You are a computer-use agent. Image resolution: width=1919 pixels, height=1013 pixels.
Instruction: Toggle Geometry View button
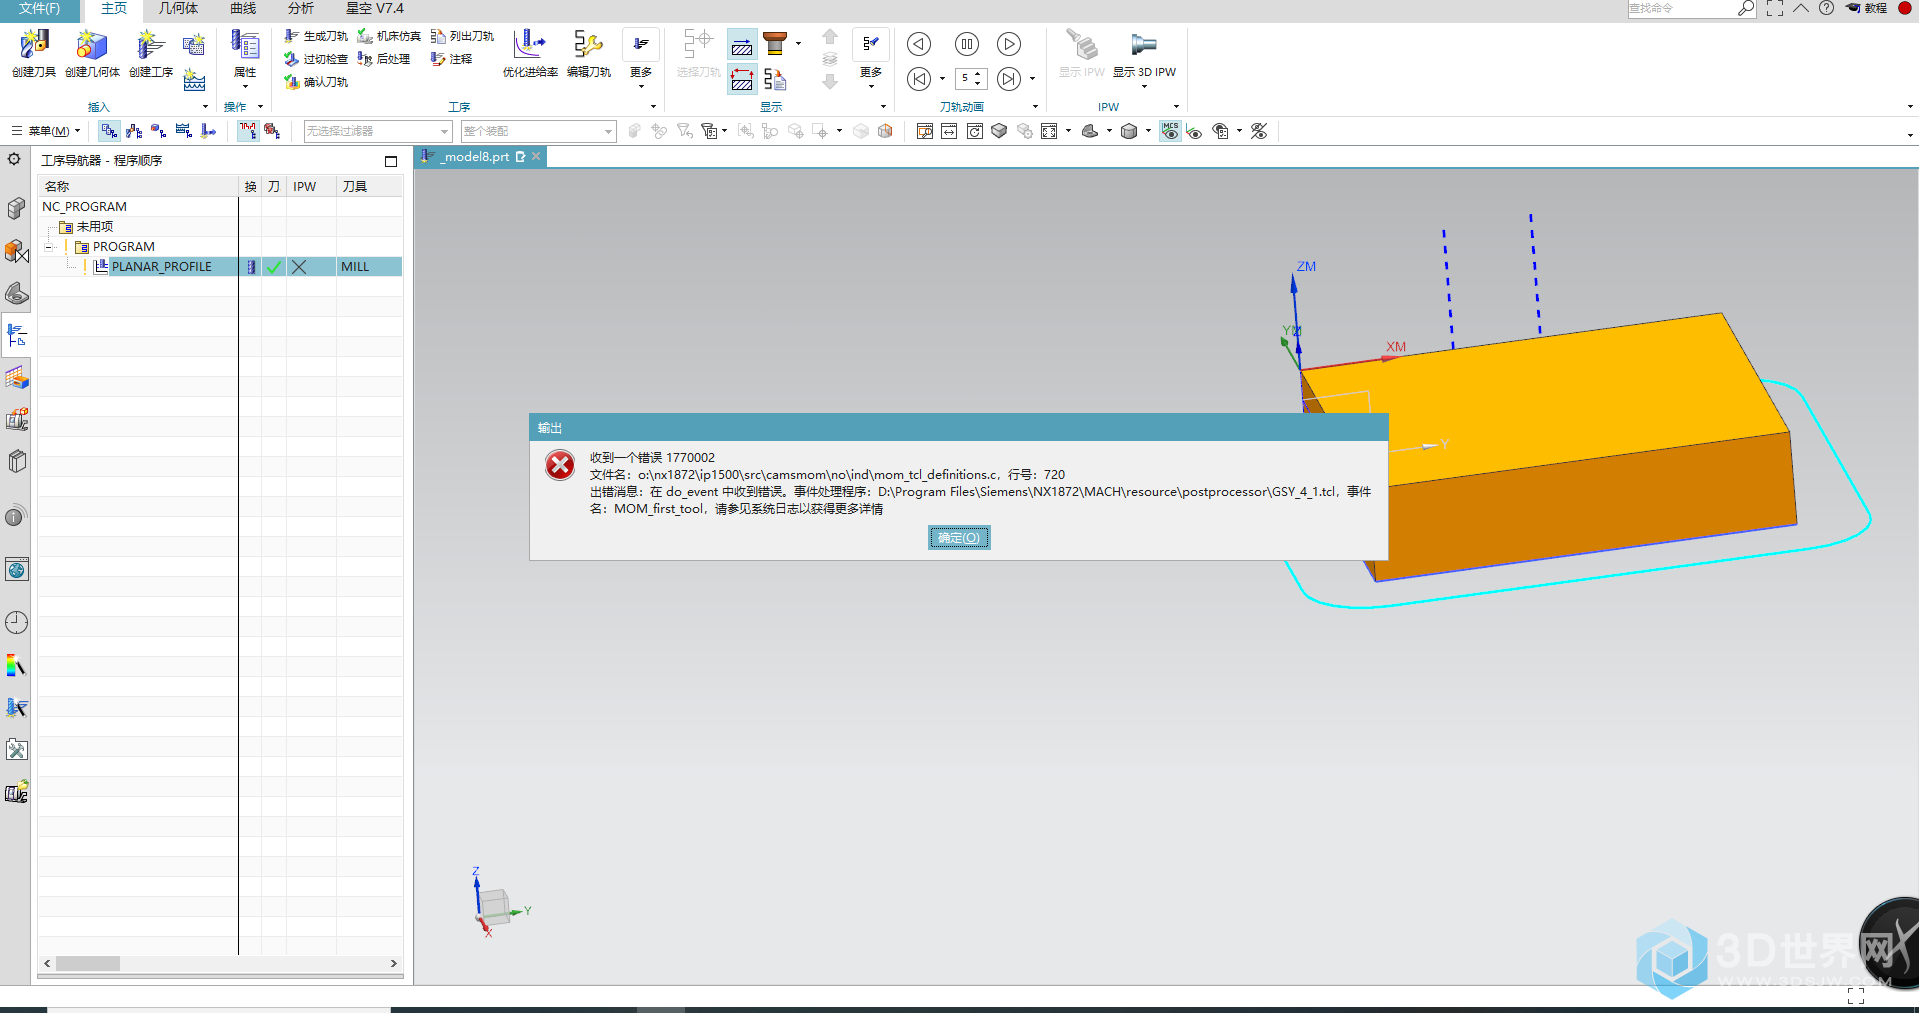(158, 131)
